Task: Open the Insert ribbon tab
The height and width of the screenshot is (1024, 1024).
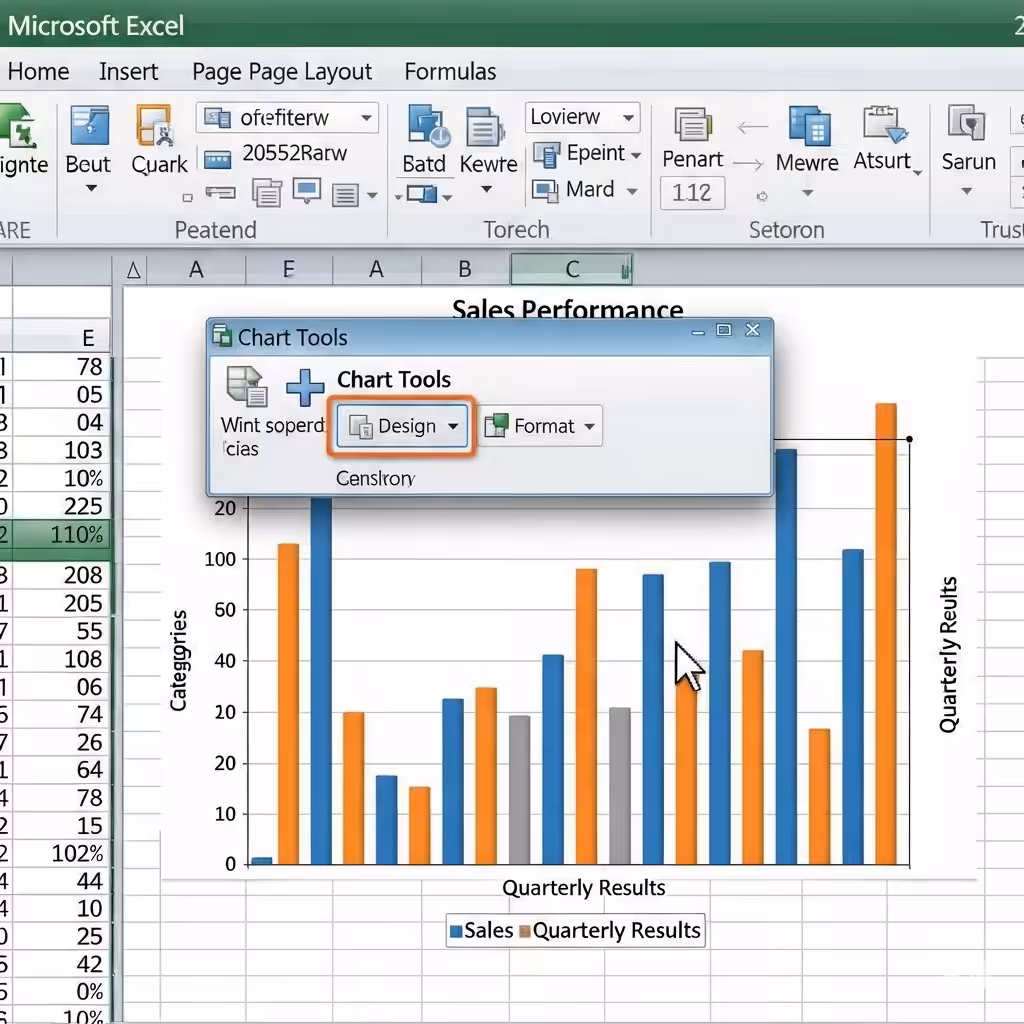Action: point(129,71)
